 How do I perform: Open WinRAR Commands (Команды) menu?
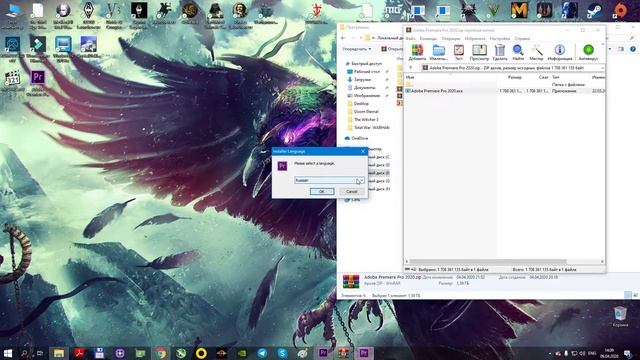428,38
